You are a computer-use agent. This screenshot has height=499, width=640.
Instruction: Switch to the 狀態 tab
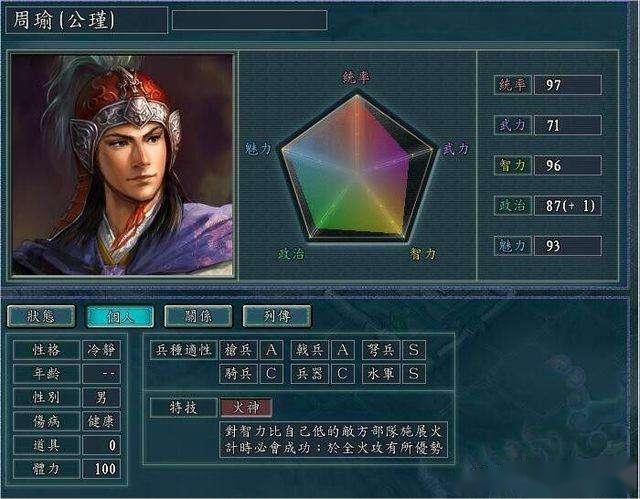41,316
